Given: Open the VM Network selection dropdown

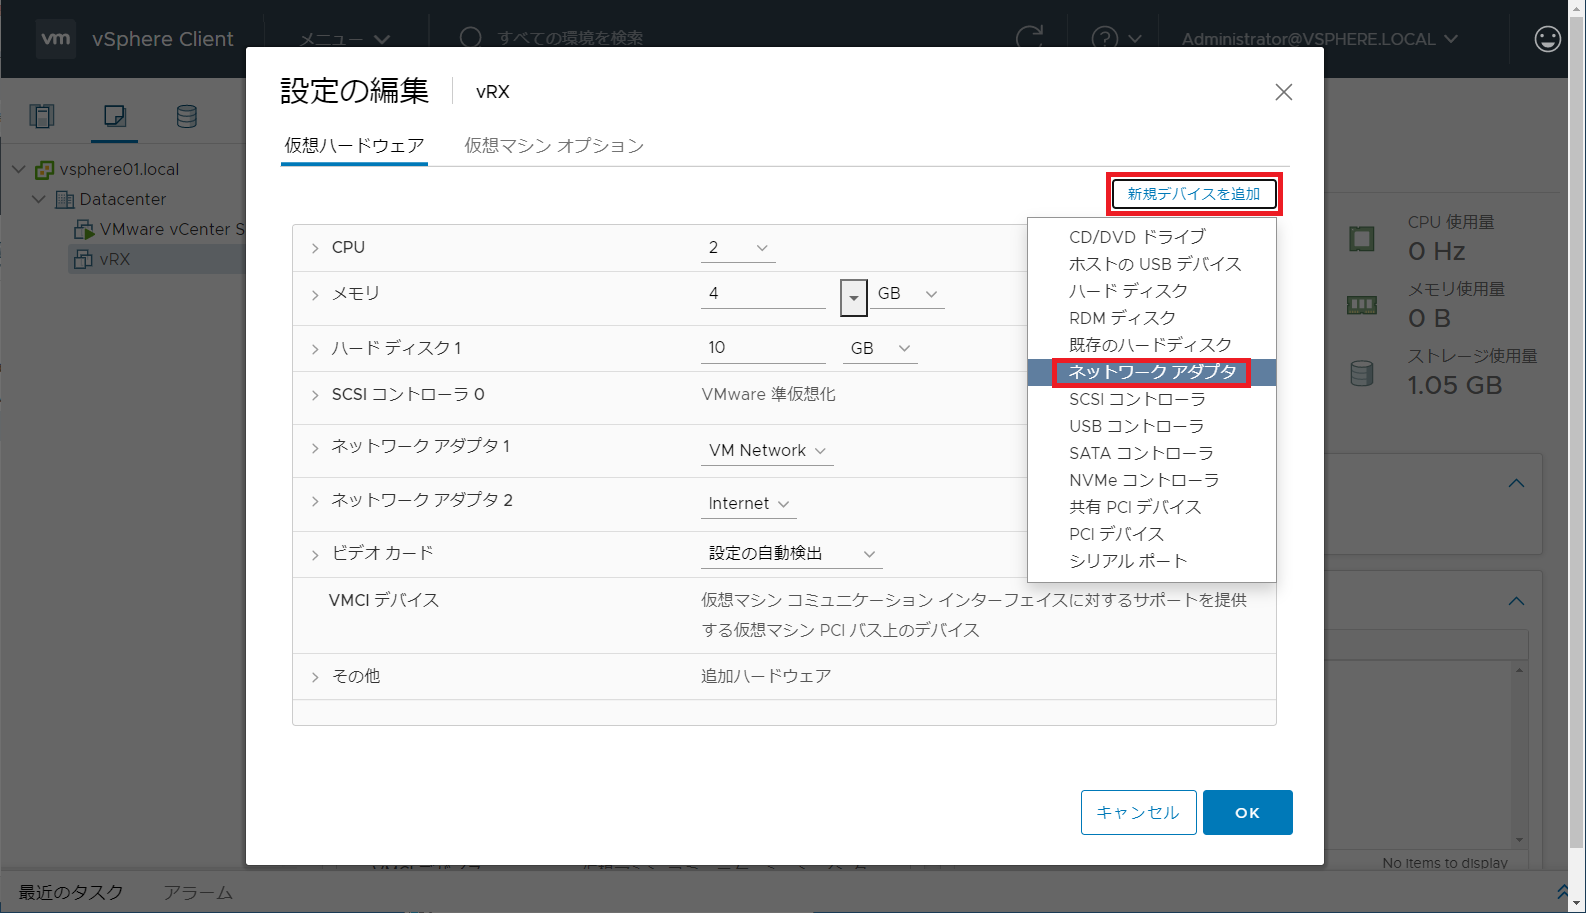Looking at the screenshot, I should 768,451.
